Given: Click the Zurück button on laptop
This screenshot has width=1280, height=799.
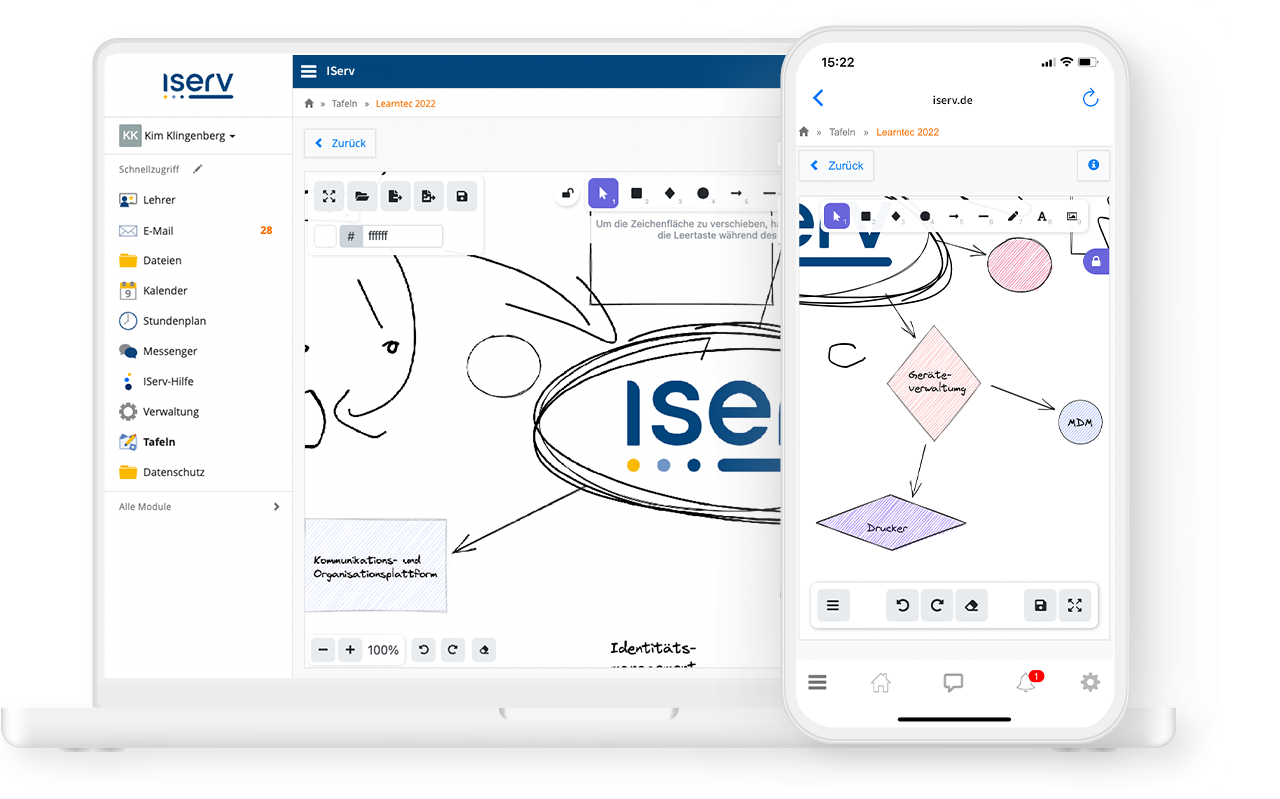Looking at the screenshot, I should click(x=340, y=143).
